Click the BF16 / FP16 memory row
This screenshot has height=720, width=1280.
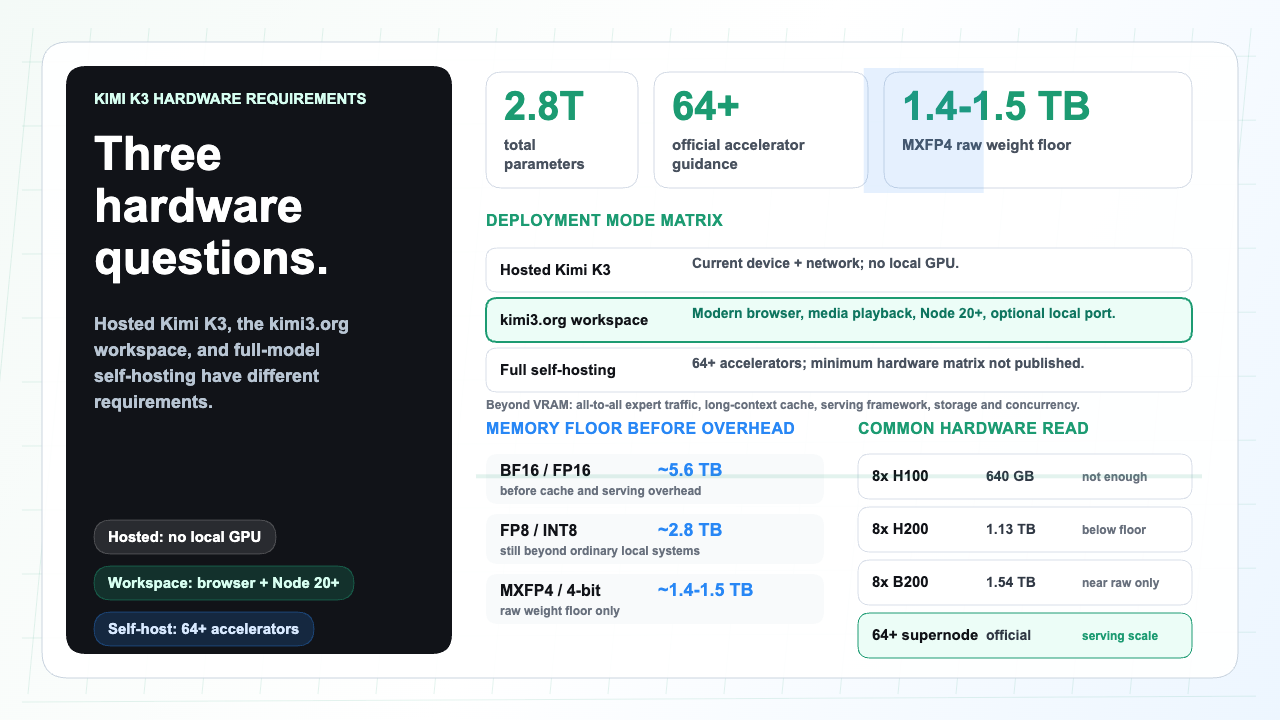coord(655,479)
